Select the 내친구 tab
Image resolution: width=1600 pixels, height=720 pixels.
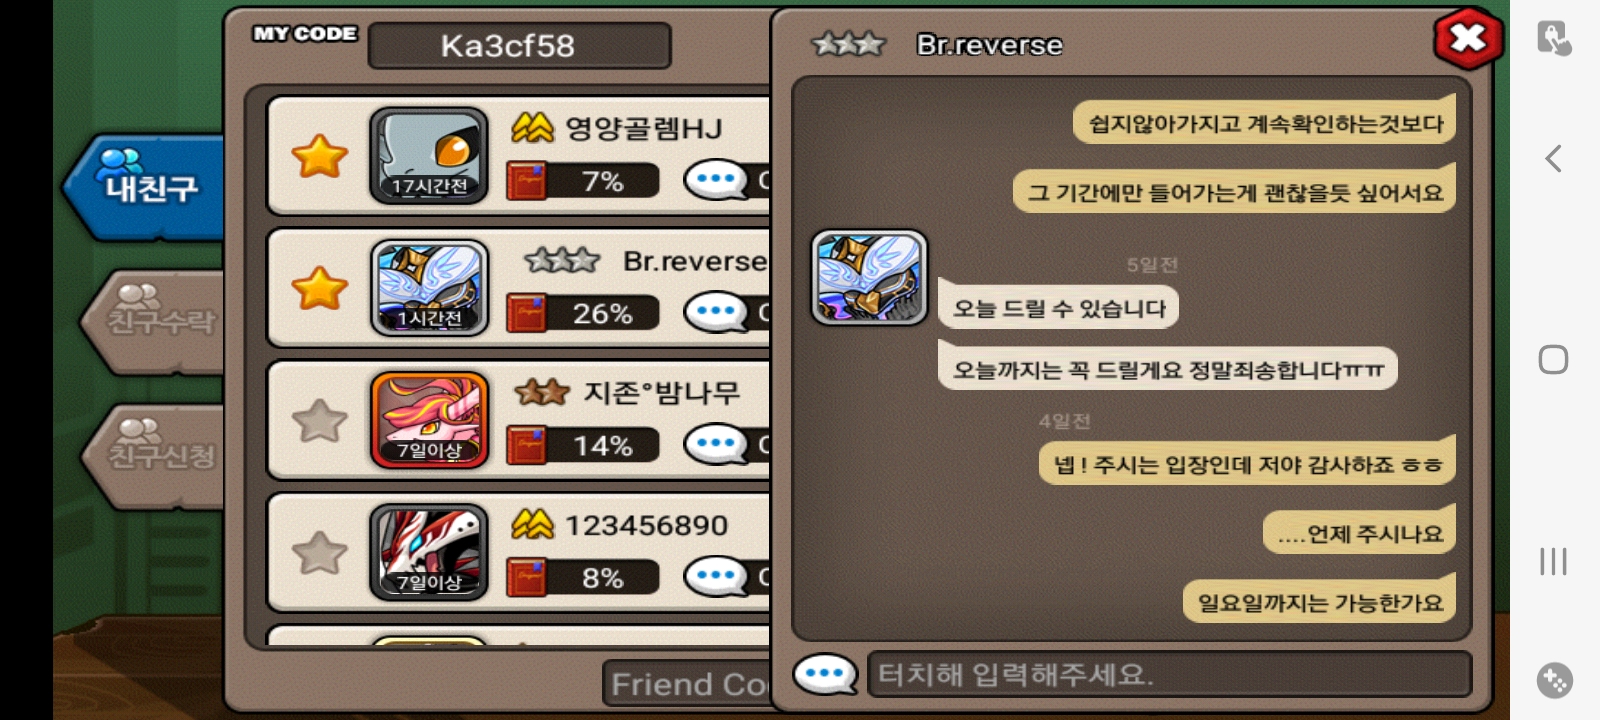point(145,186)
